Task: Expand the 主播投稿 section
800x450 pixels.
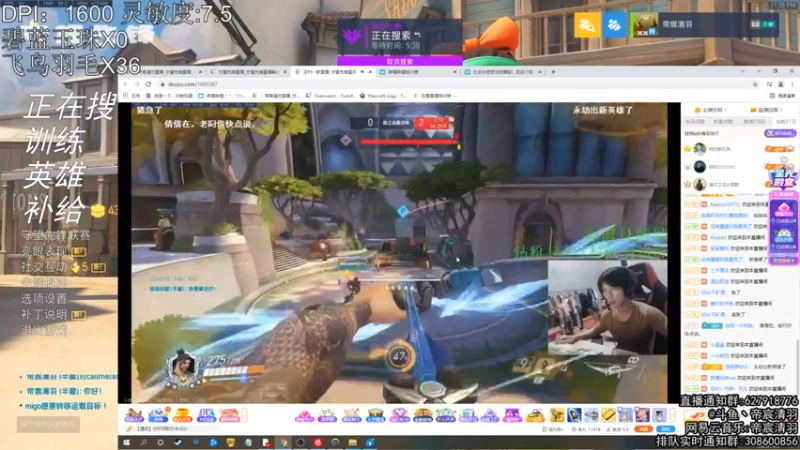Action: click(x=711, y=110)
